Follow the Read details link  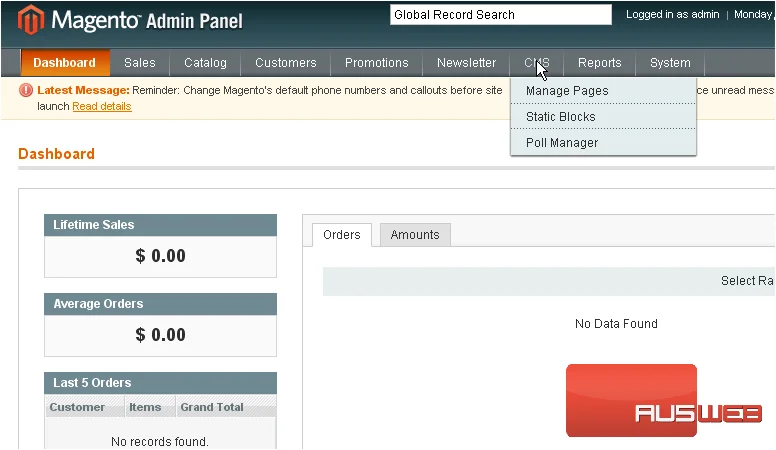click(101, 106)
